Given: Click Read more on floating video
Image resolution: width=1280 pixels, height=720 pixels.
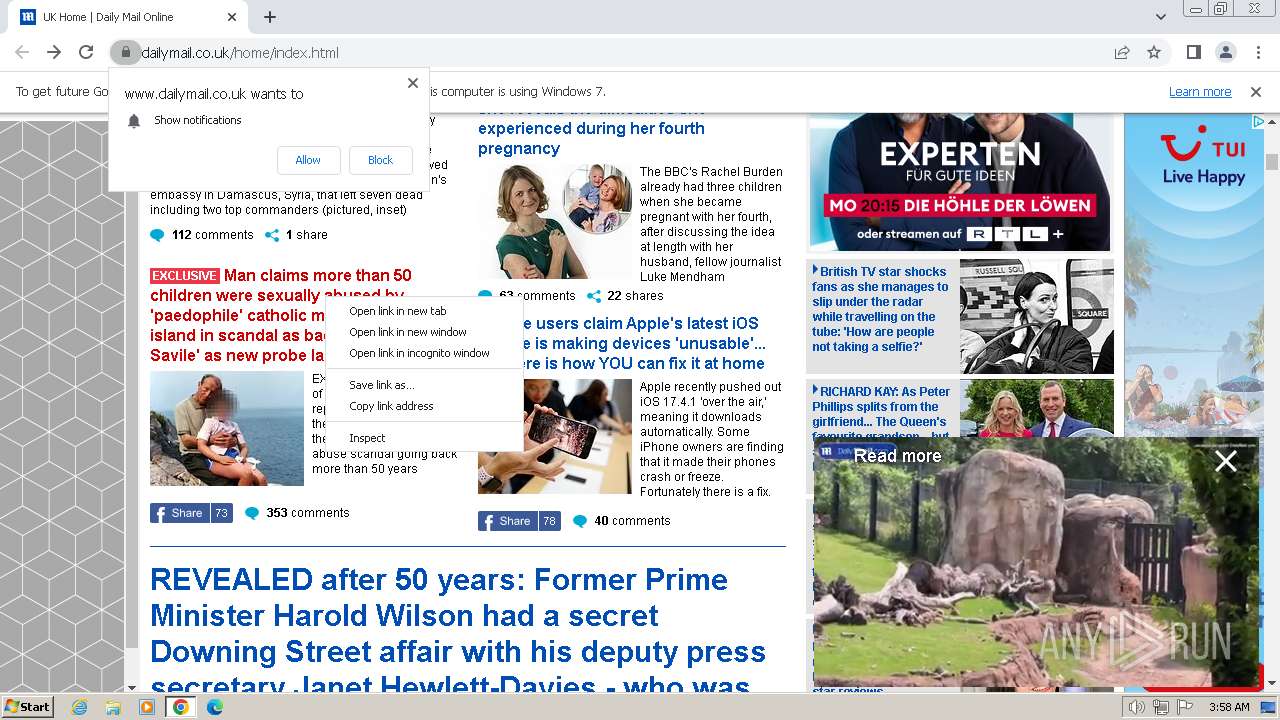Looking at the screenshot, I should click(x=897, y=456).
